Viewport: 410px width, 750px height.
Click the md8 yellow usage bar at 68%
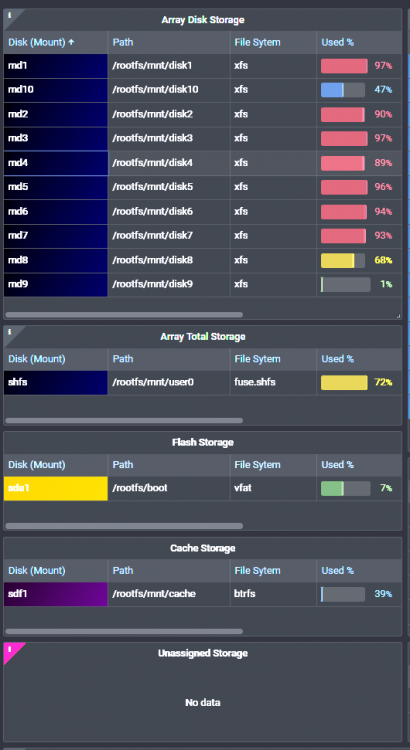pyautogui.click(x=343, y=260)
